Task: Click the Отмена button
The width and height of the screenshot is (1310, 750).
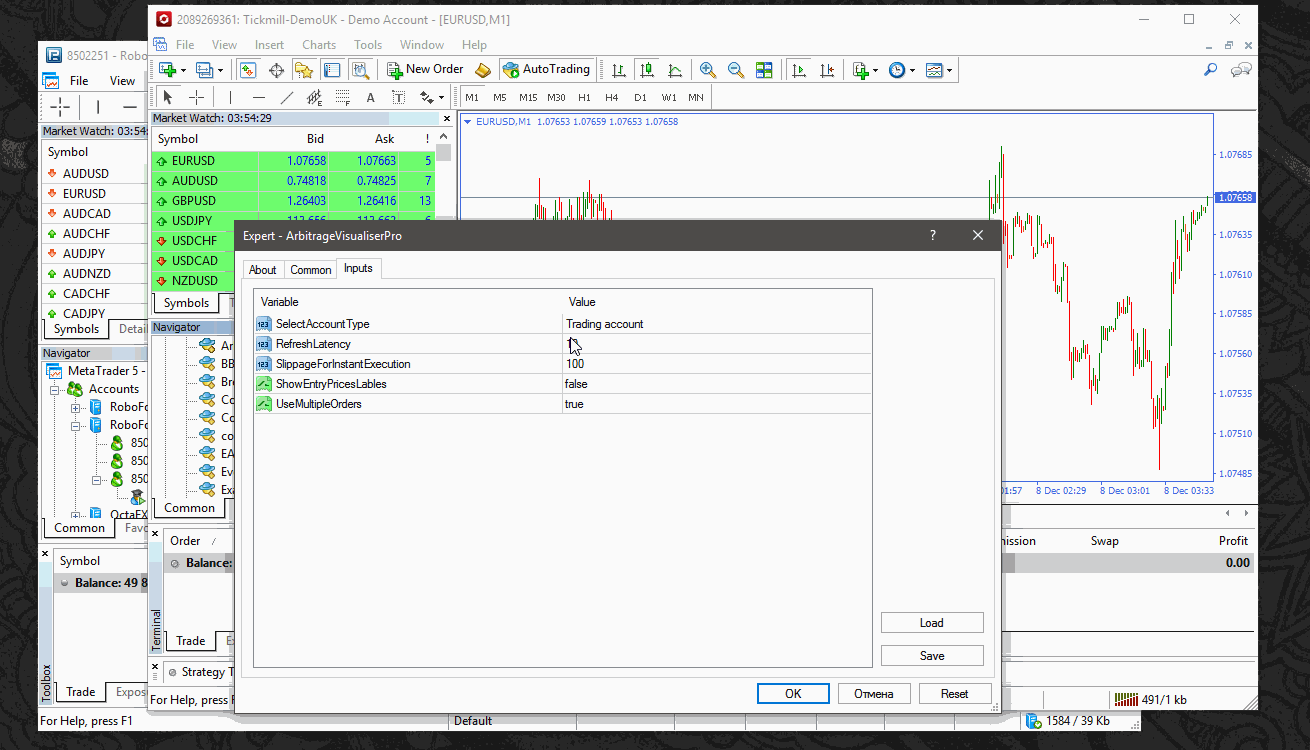Action: pos(874,693)
